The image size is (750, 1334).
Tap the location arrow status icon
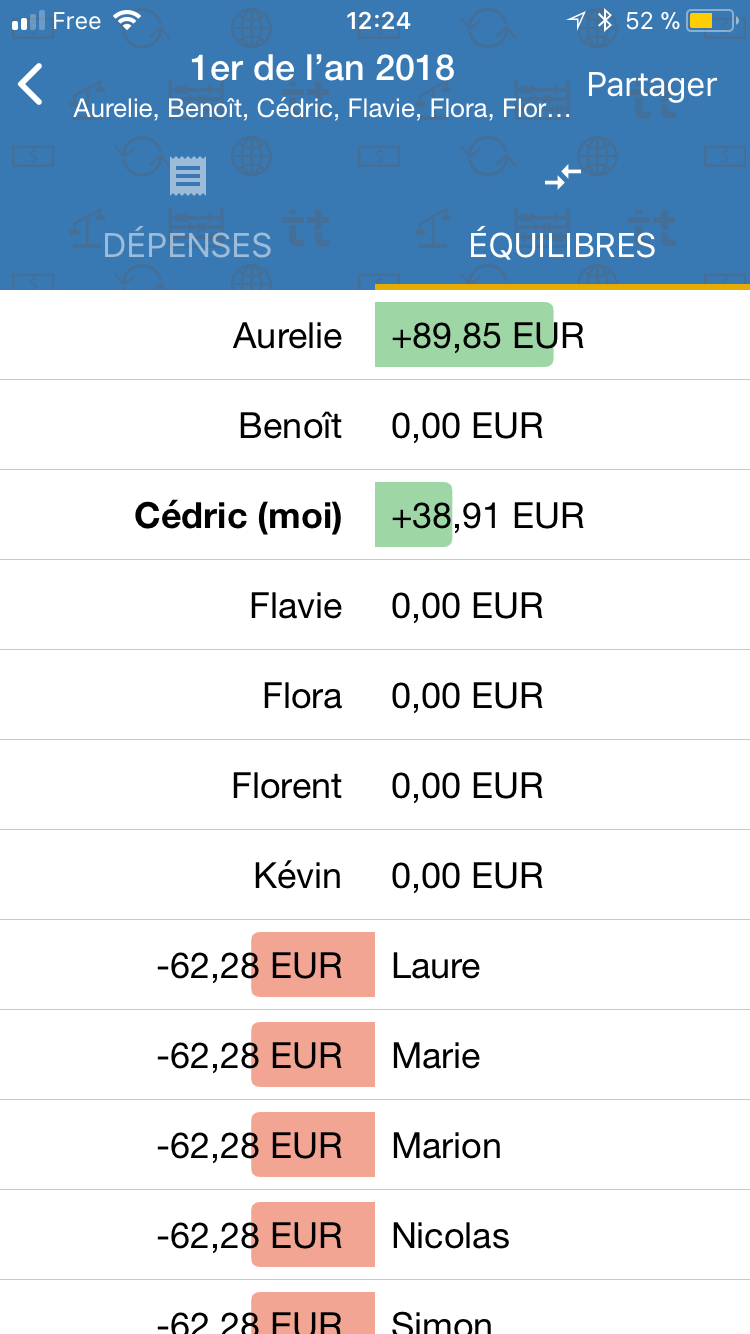tap(576, 21)
